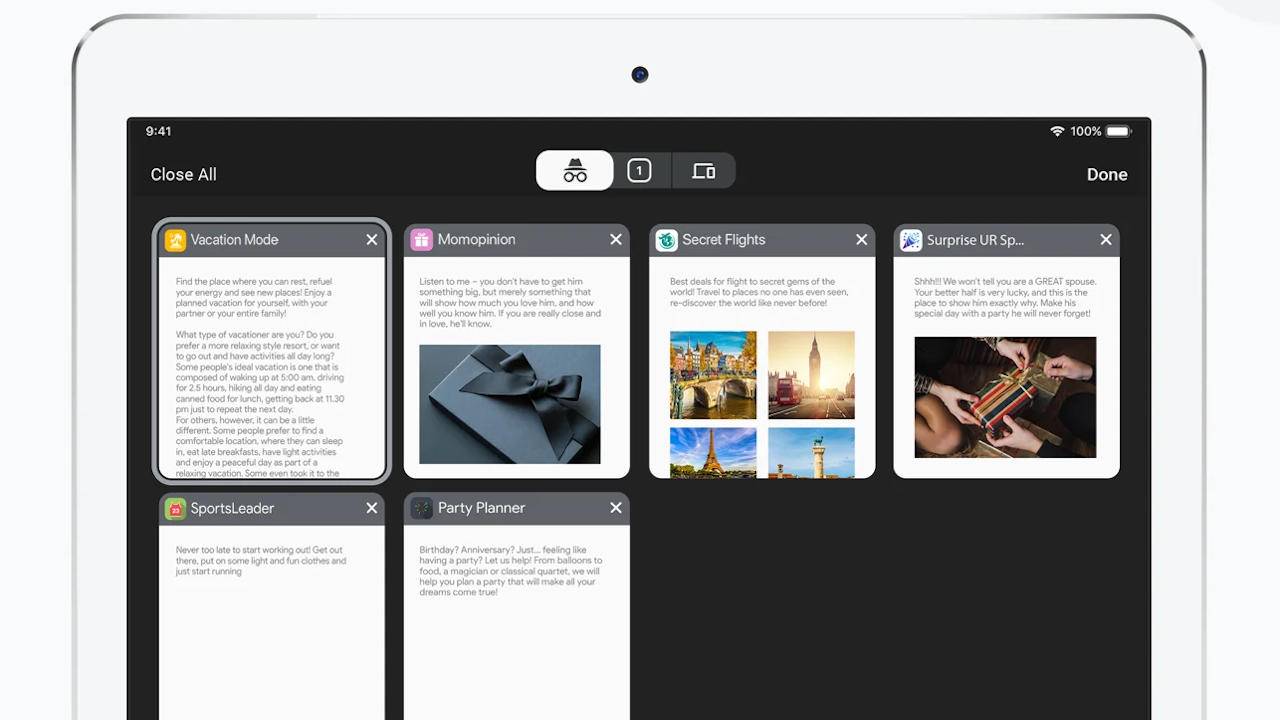Close the Momopinion tab
1280x720 pixels.
click(616, 240)
